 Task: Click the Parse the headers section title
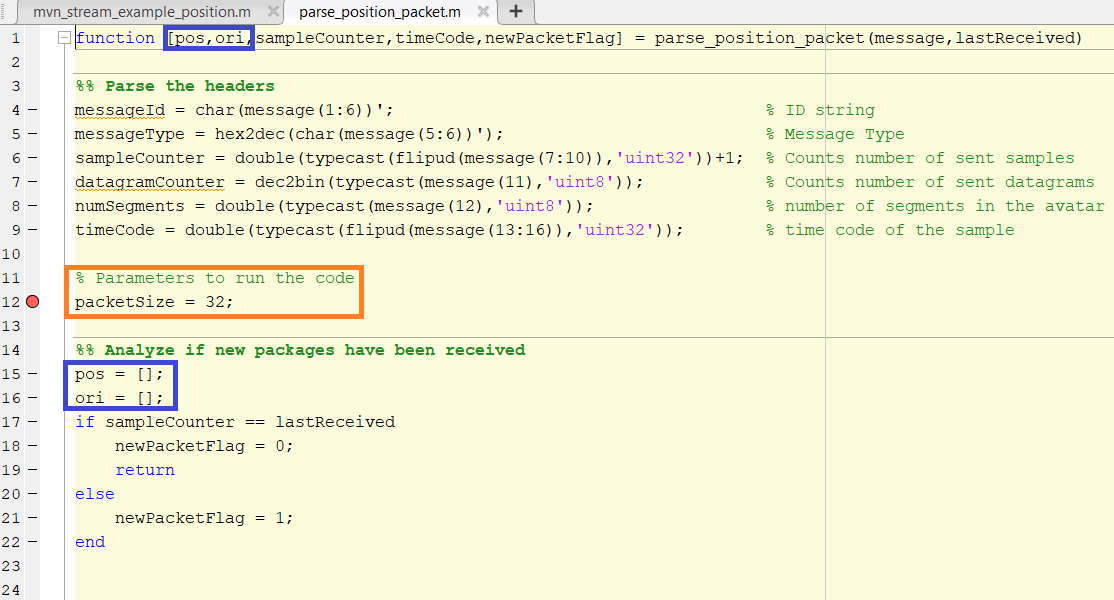point(190,86)
